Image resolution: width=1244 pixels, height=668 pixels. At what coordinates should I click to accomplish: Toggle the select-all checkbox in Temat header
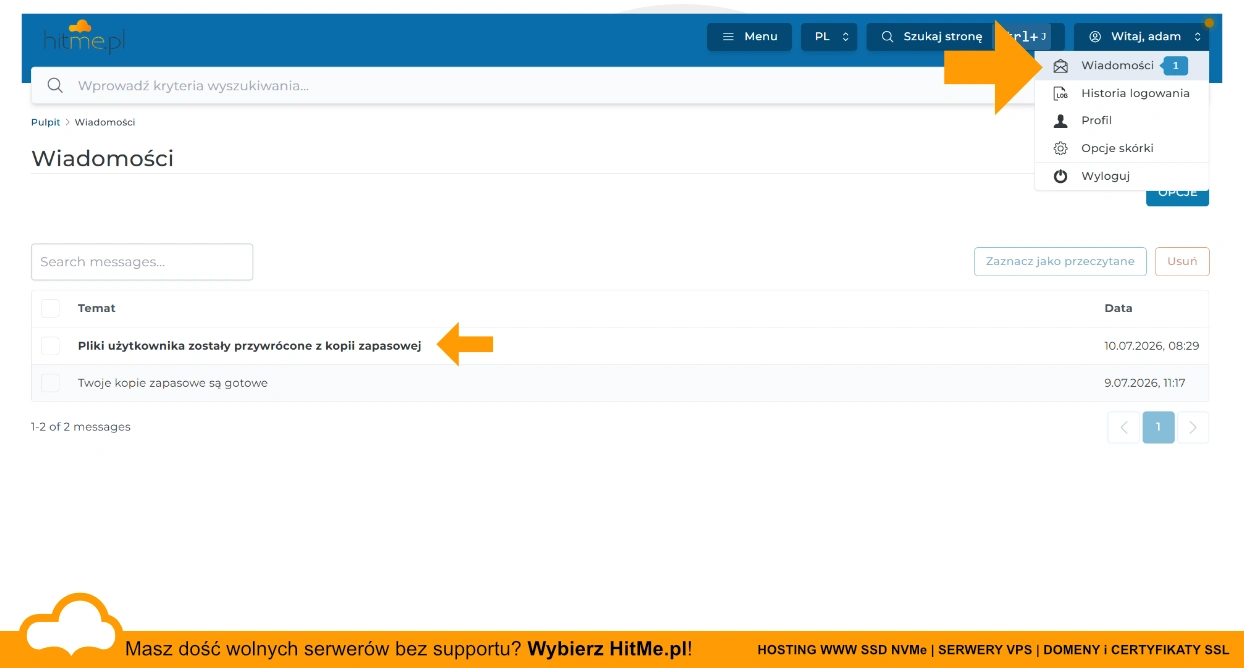coord(50,308)
